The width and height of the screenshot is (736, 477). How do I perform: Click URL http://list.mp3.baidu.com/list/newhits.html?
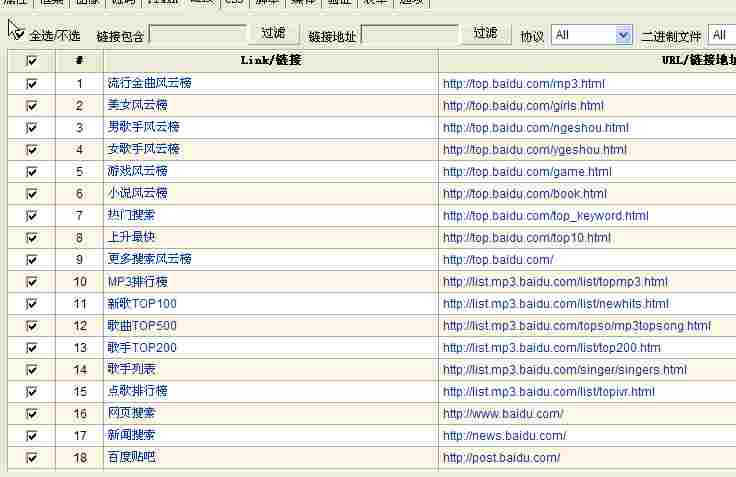pos(556,304)
